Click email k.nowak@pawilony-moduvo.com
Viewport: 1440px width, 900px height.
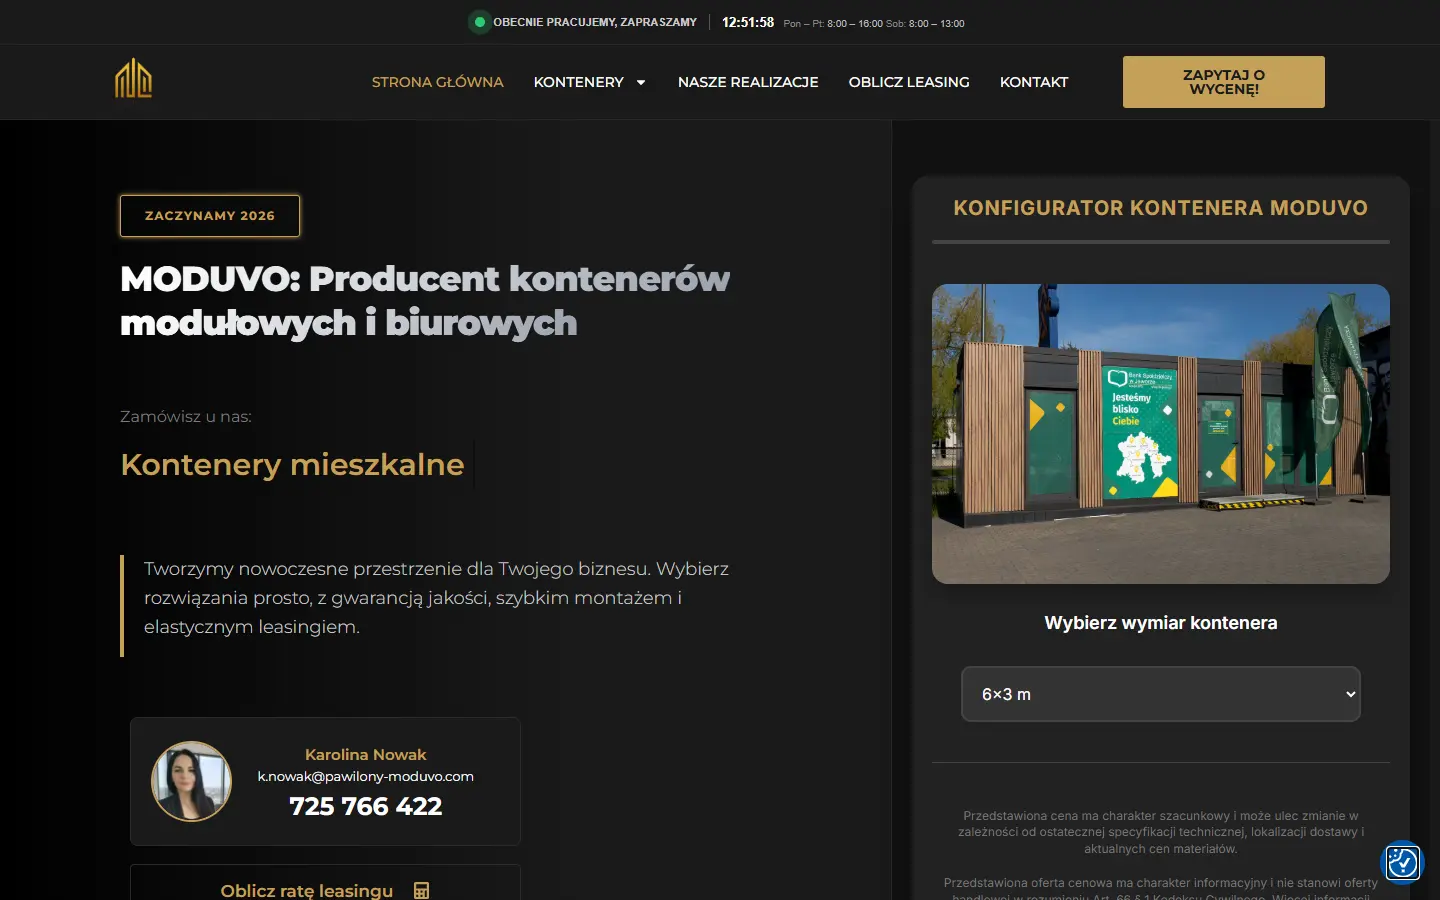click(x=366, y=776)
